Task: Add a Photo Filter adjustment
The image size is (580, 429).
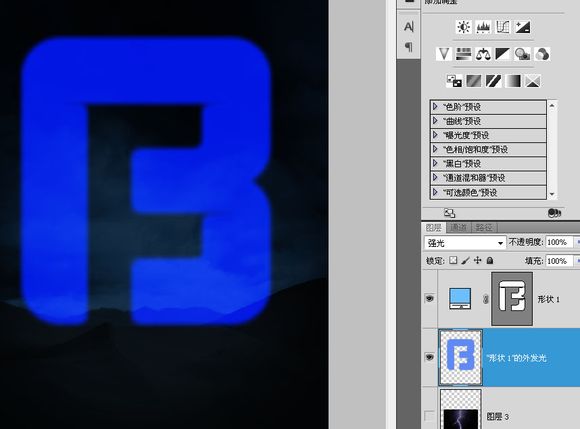Action: pos(522,54)
